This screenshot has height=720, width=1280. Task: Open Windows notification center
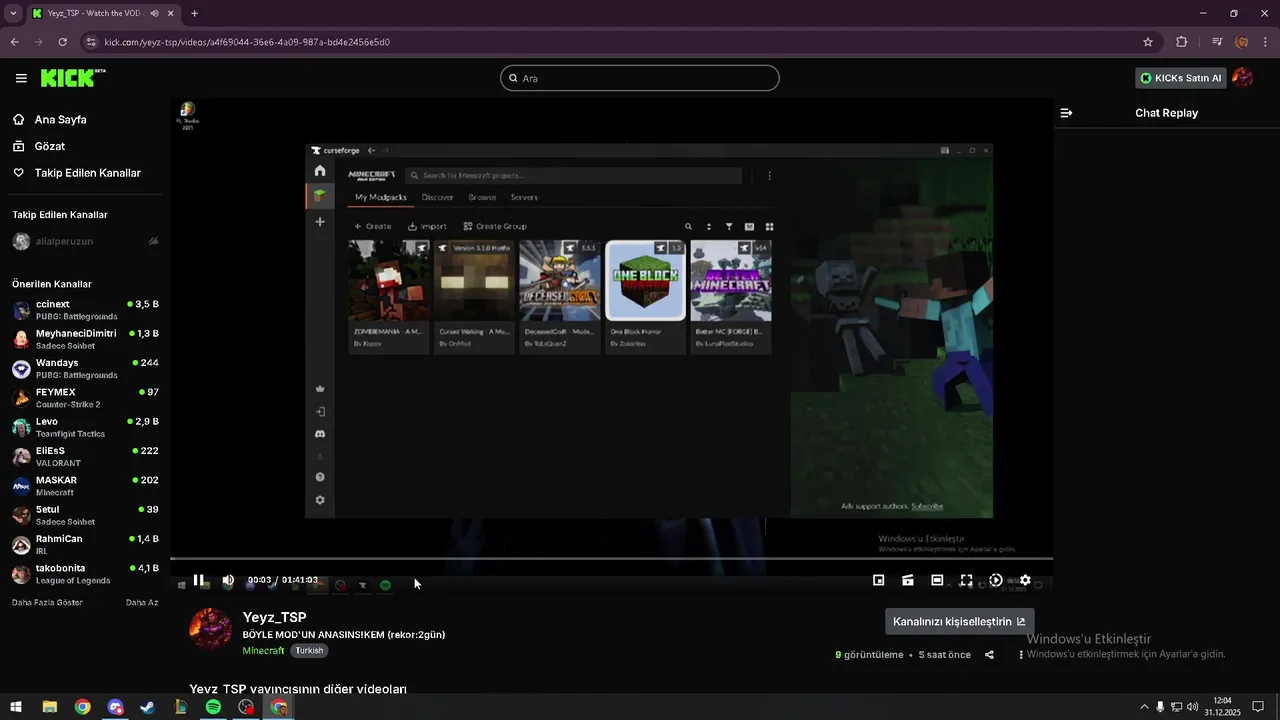point(1258,707)
